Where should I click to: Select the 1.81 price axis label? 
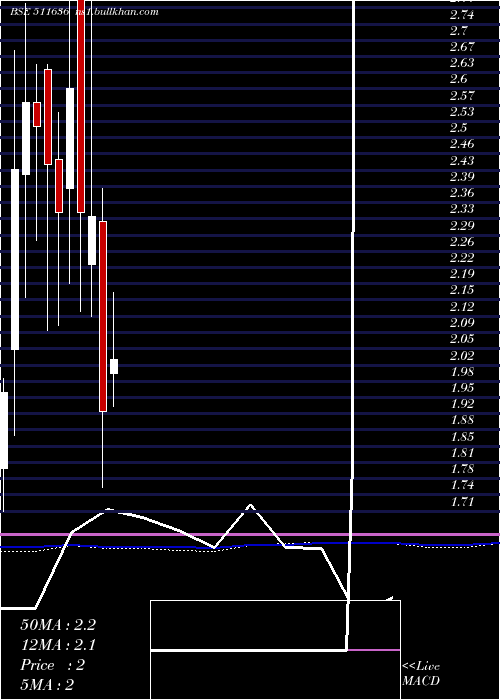[x=462, y=453]
